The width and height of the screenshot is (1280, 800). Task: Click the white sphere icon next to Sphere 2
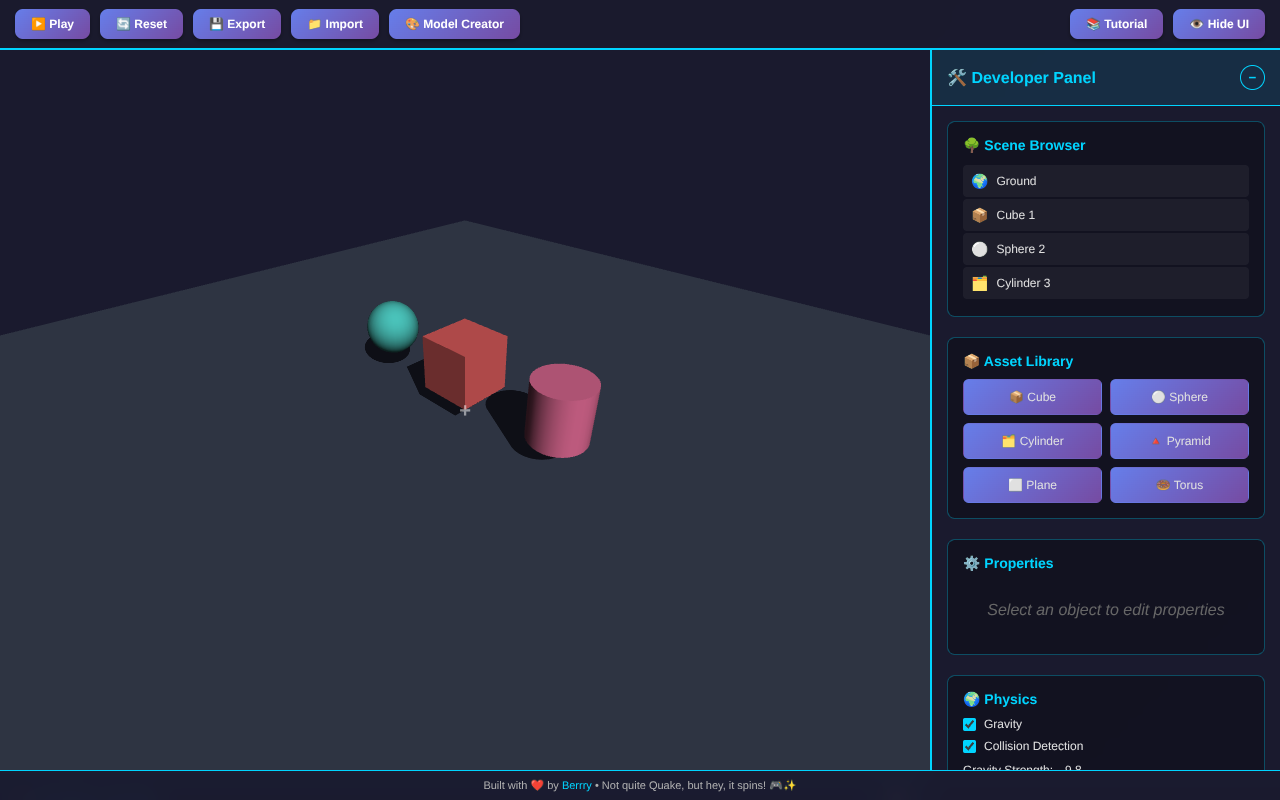(979, 249)
